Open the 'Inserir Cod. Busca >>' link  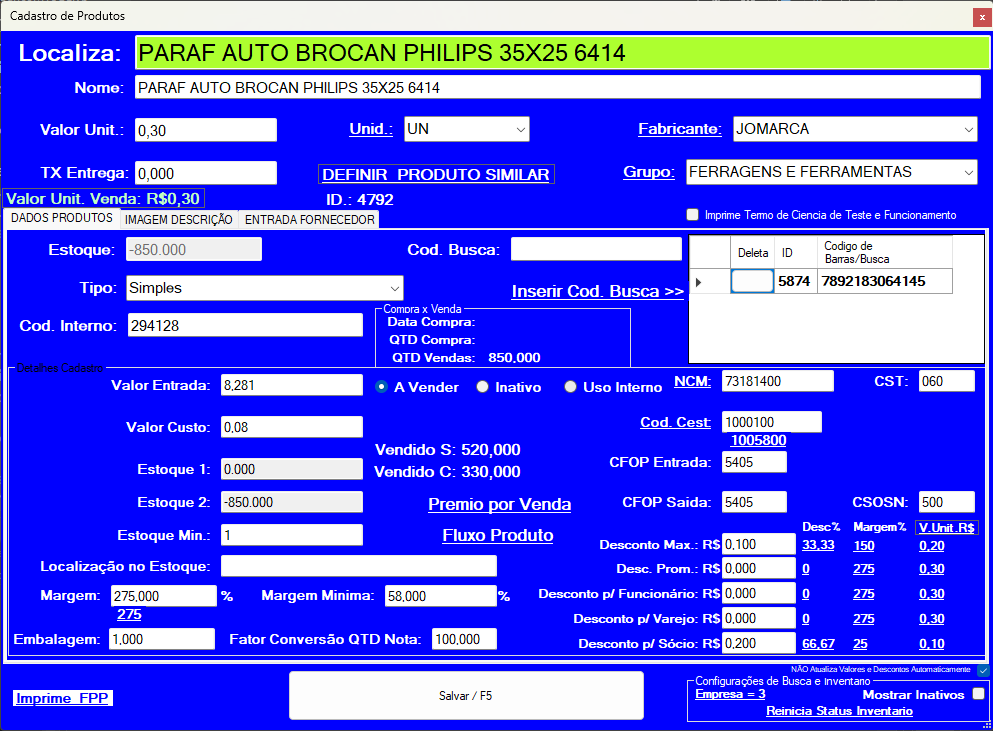(x=597, y=292)
